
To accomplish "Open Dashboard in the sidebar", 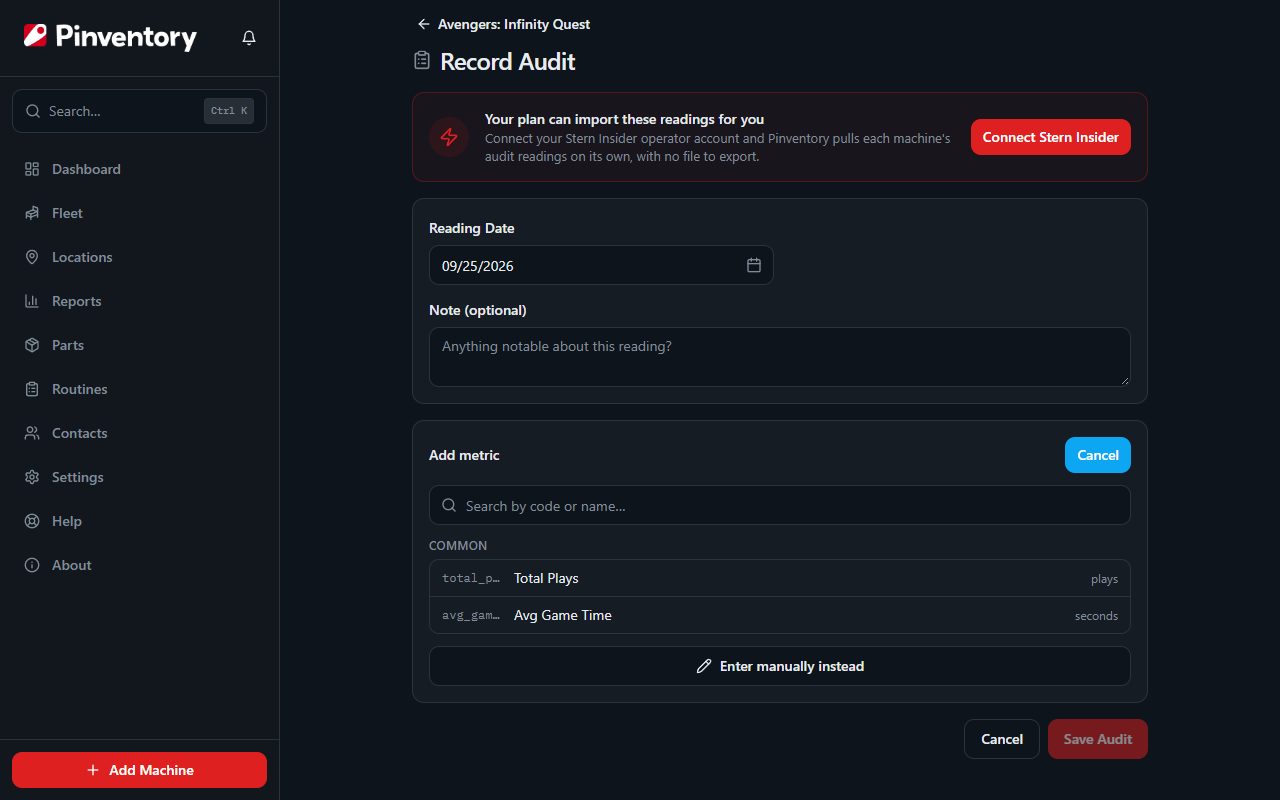I will click(x=140, y=169).
